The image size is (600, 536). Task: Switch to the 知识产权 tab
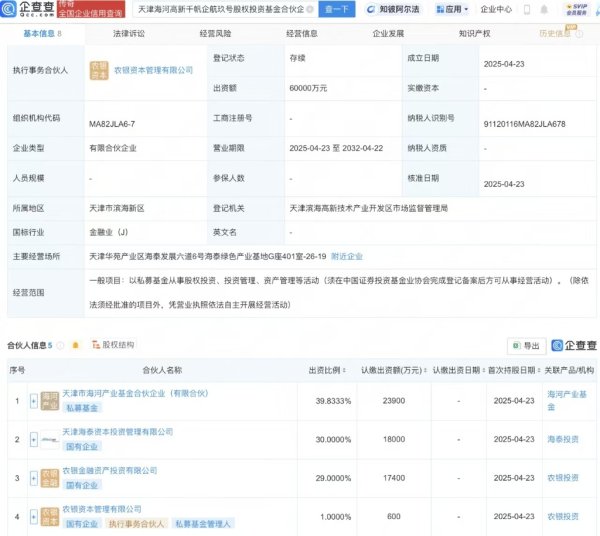(474, 33)
